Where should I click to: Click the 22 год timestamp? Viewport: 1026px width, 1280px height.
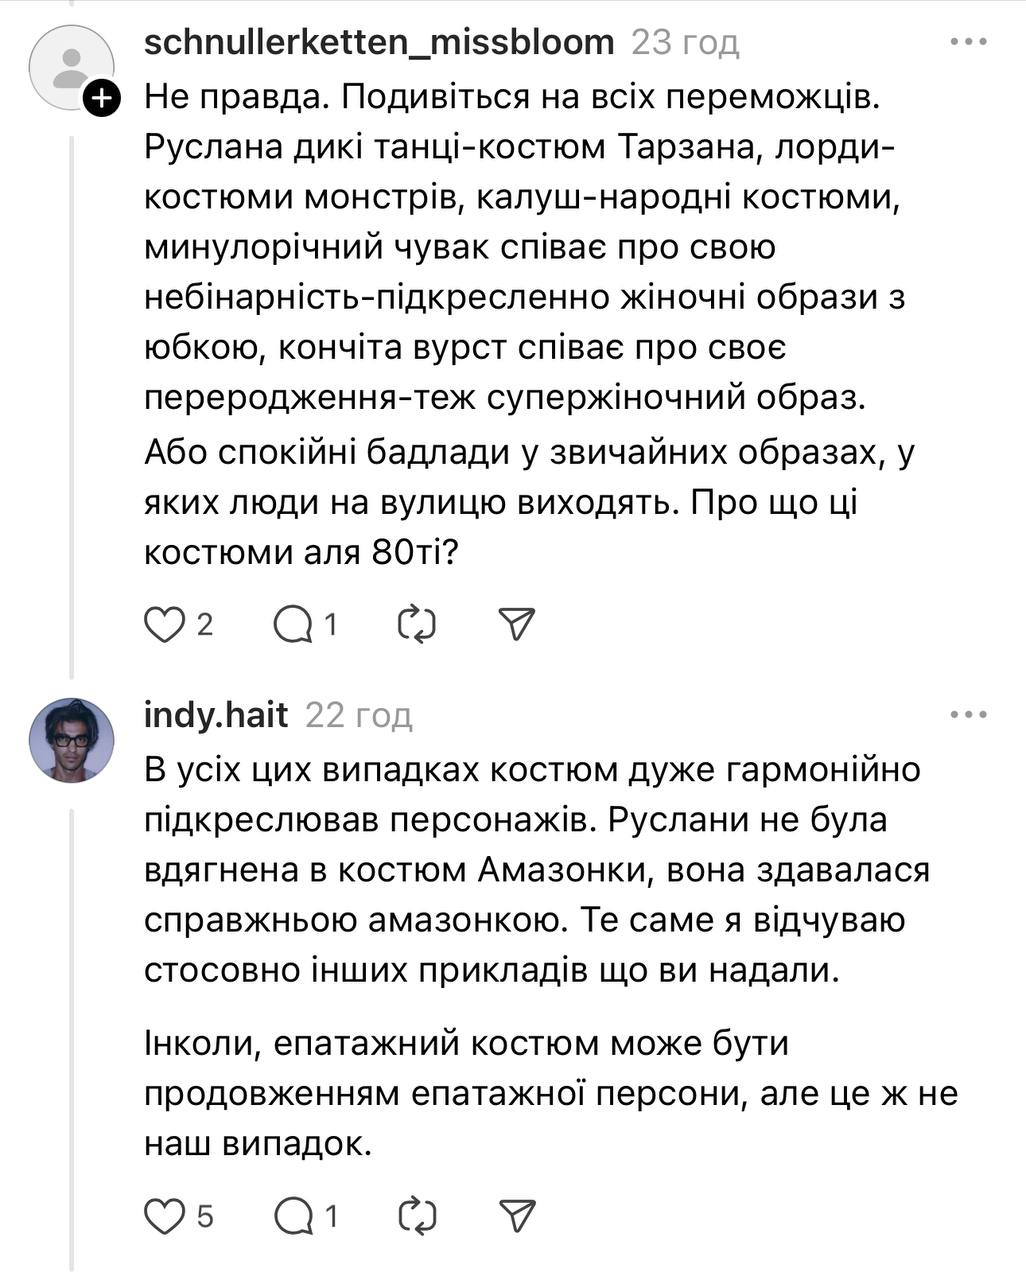(x=358, y=715)
